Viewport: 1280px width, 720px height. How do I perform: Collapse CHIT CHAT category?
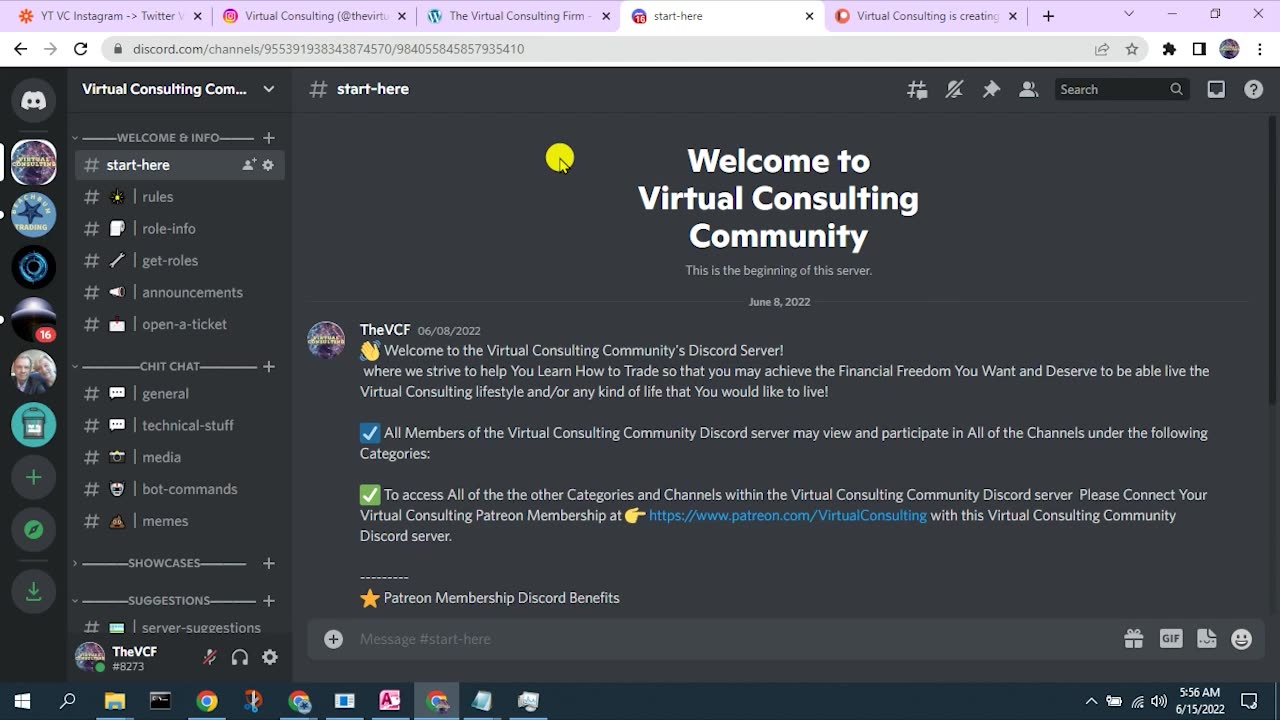tap(165, 366)
